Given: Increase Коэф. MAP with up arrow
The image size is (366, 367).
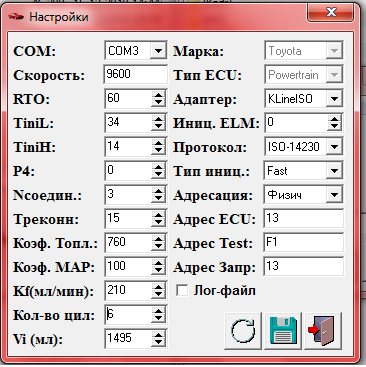Looking at the screenshot, I should pyautogui.click(x=158, y=263).
